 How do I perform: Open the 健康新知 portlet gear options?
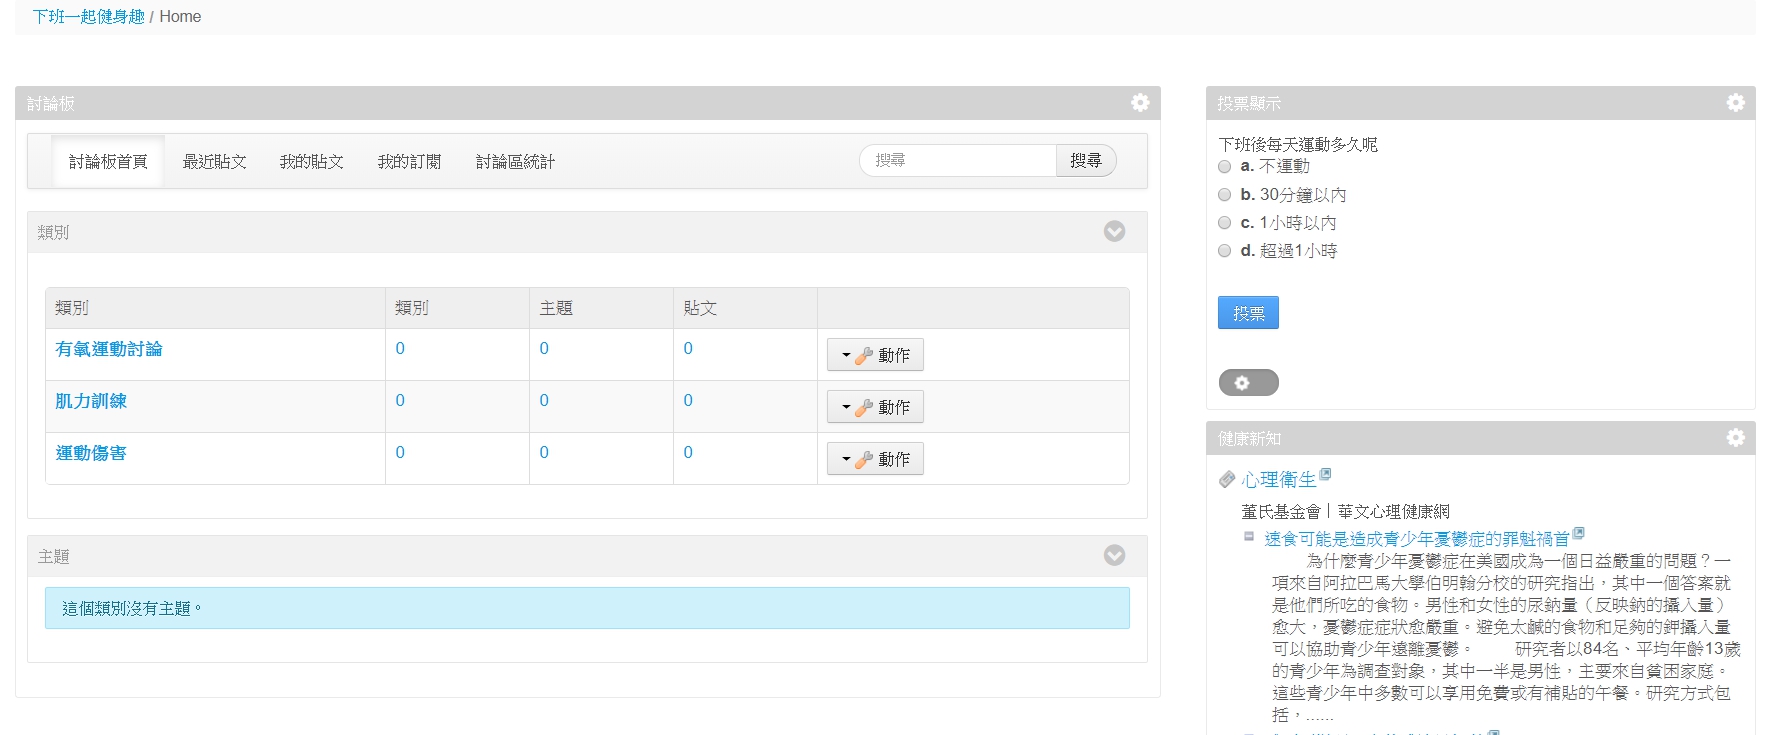click(x=1735, y=438)
